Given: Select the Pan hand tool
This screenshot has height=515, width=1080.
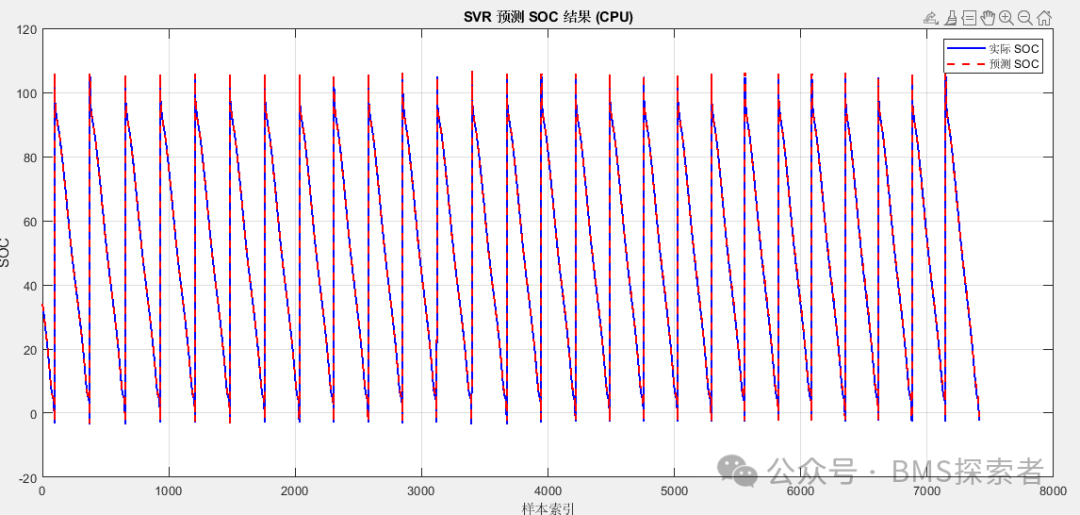Looking at the screenshot, I should tap(988, 18).
